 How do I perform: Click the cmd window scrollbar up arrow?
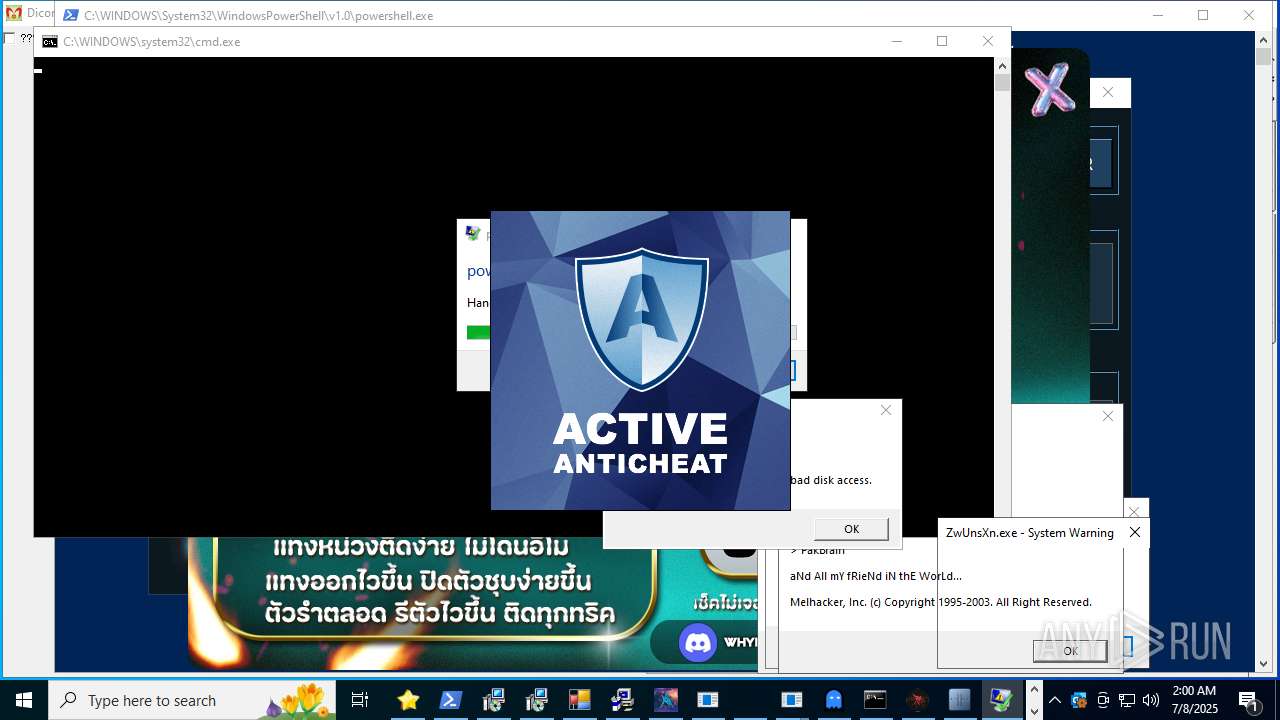click(1002, 66)
